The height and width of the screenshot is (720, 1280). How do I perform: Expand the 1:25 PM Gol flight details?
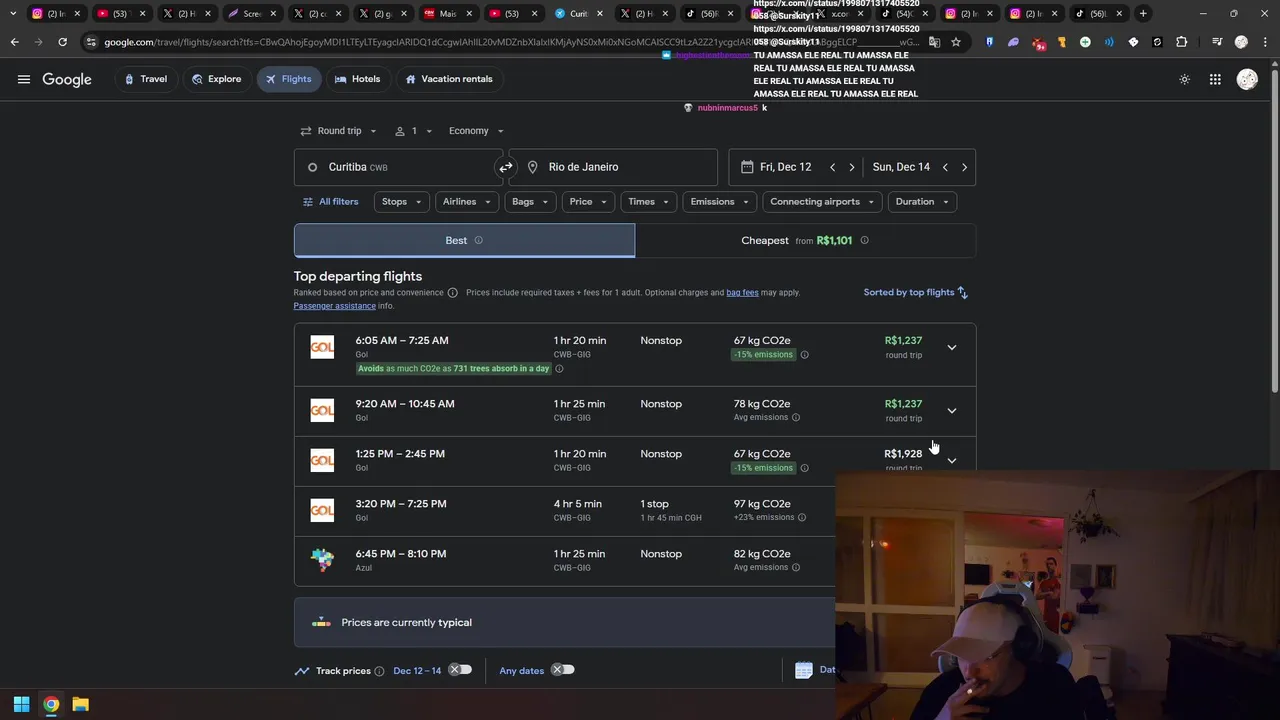coord(951,461)
